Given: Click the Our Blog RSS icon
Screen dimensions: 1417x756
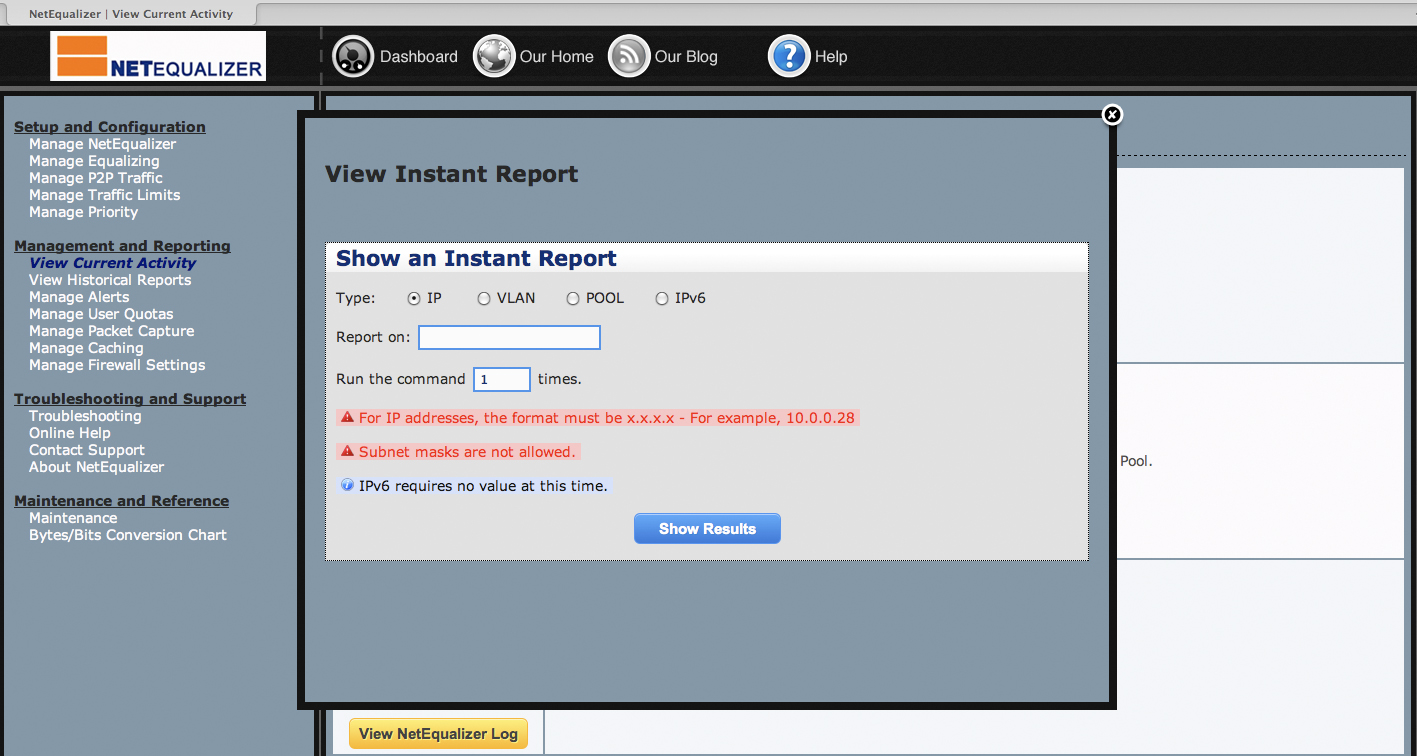Looking at the screenshot, I should click(x=629, y=56).
